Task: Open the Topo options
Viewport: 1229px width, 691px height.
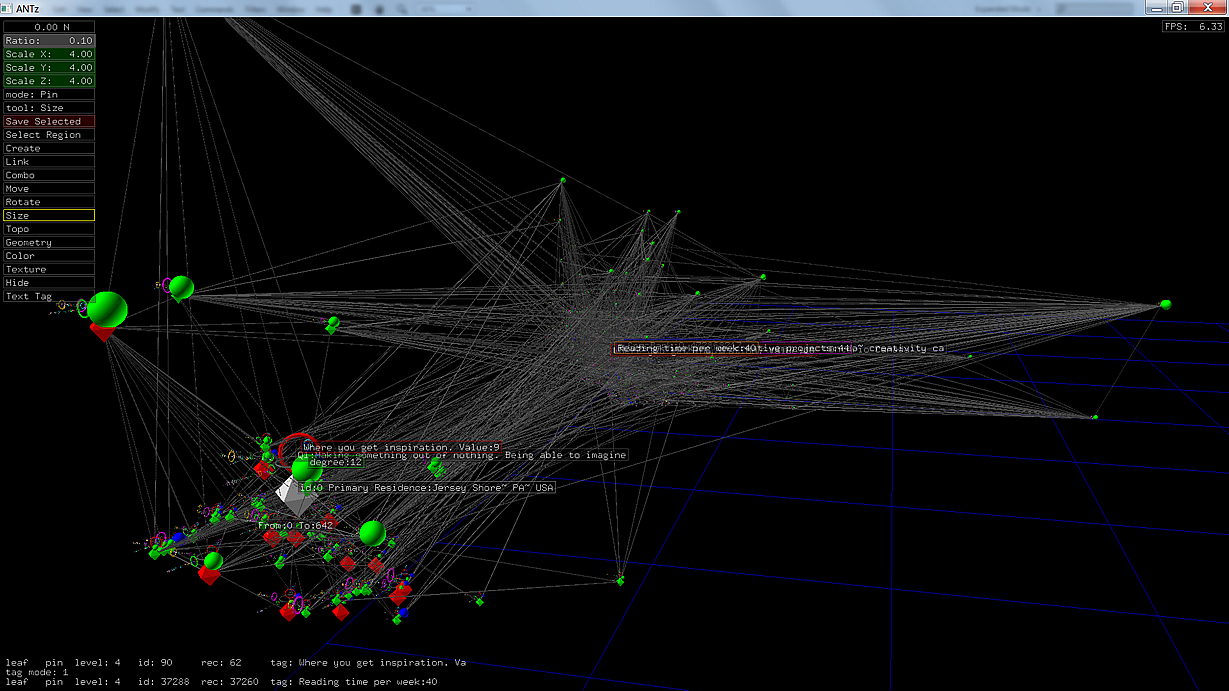Action: point(49,229)
